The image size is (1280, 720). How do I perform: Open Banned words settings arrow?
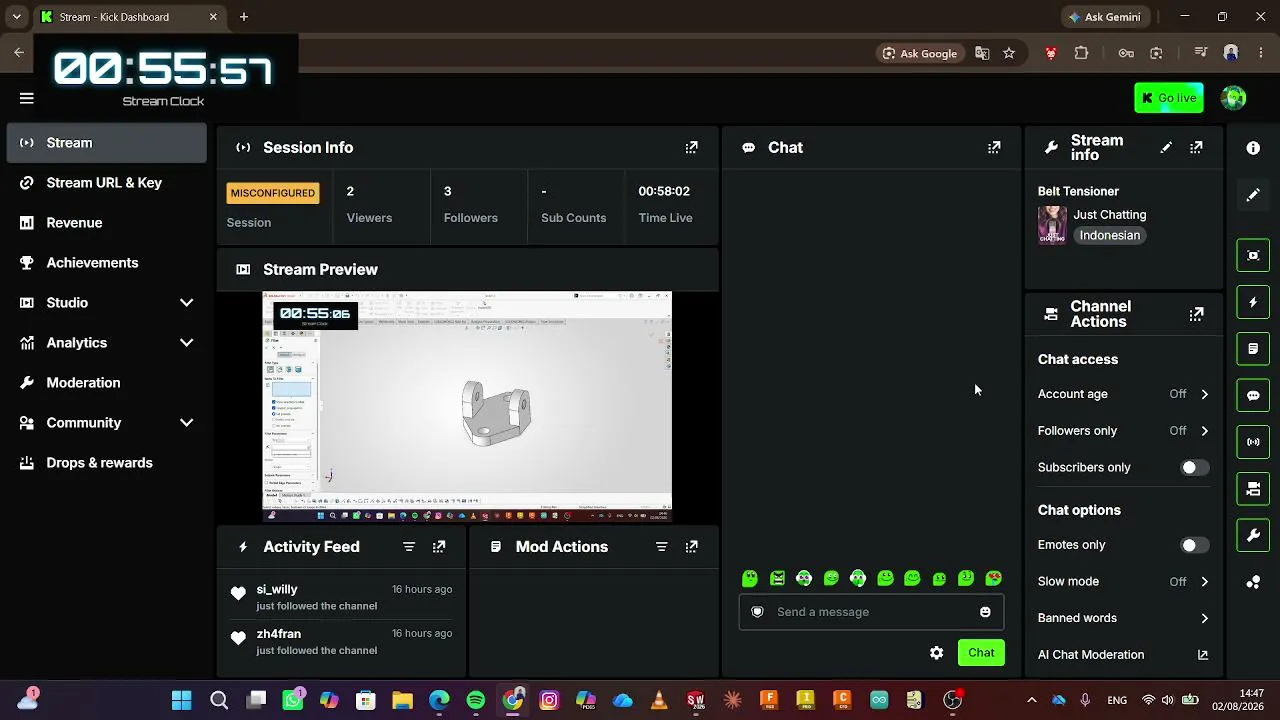click(1204, 618)
